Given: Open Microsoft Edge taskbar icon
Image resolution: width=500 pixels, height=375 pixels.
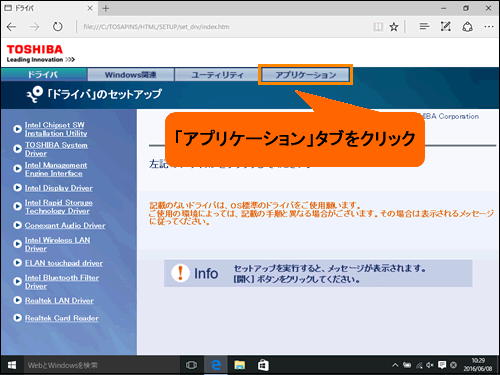Looking at the screenshot, I should pyautogui.click(x=216, y=365).
